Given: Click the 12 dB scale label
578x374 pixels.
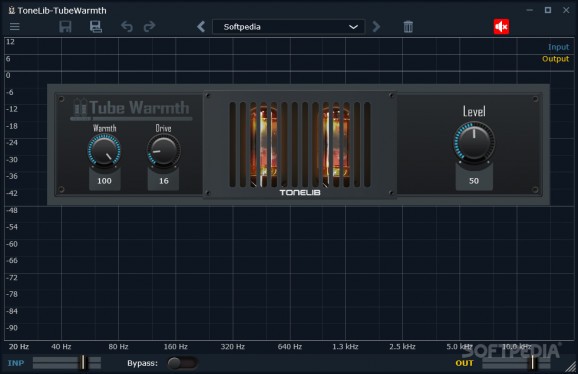Looking at the screenshot, I should click(10, 42).
